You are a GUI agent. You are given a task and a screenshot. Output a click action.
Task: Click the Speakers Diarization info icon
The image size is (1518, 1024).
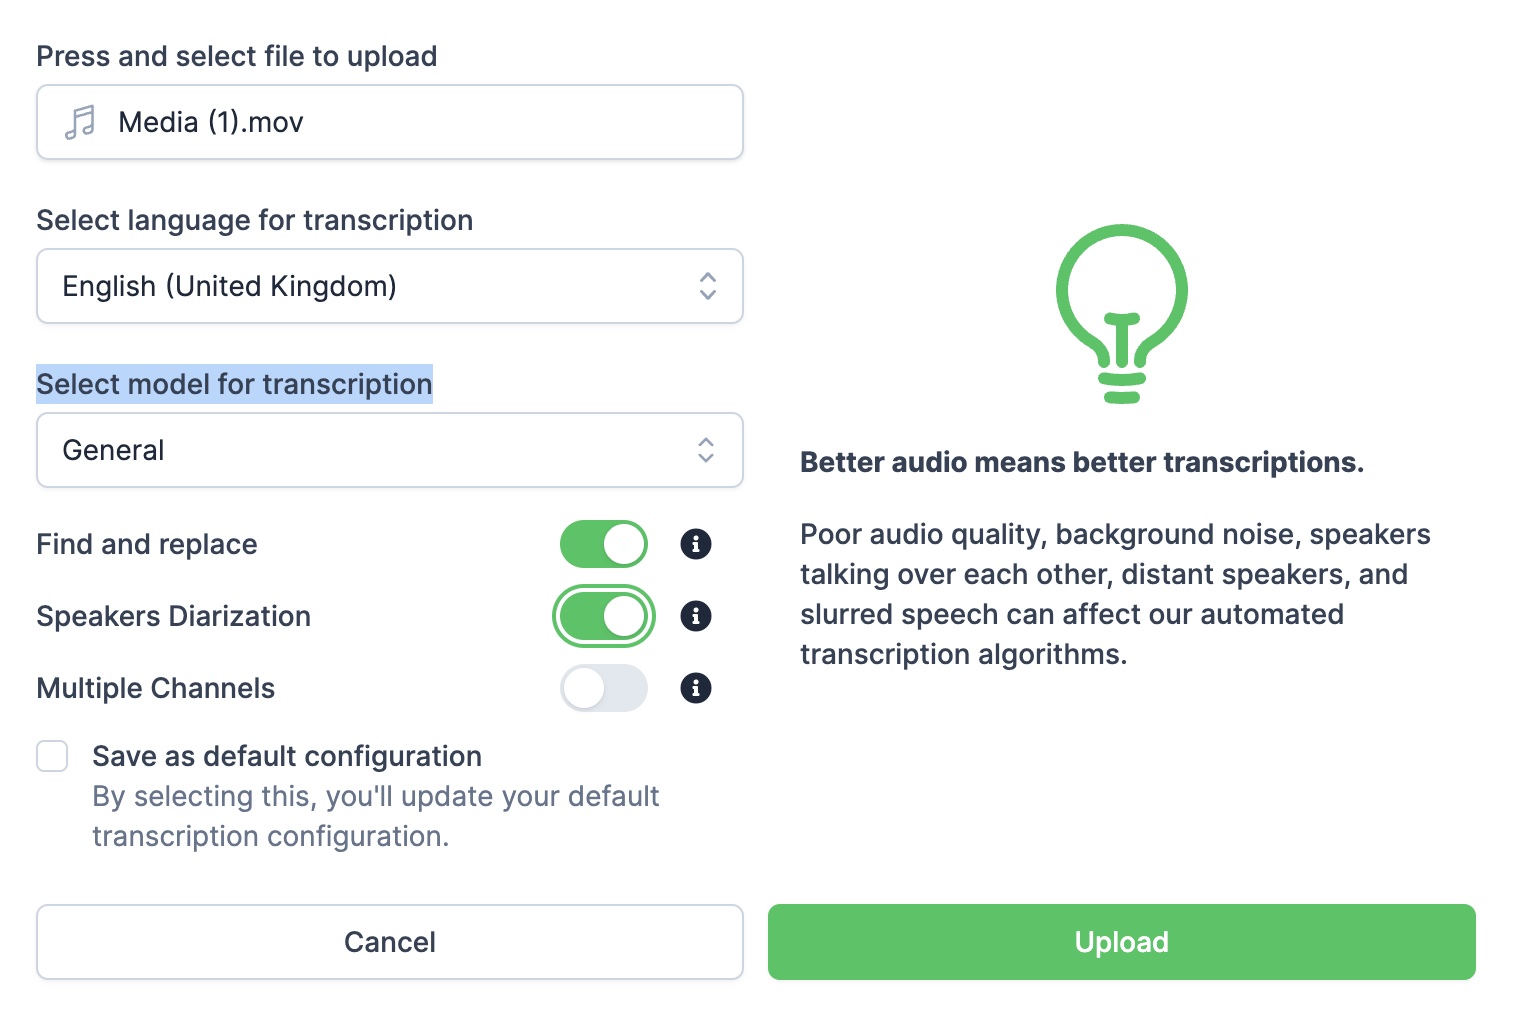pyautogui.click(x=696, y=616)
